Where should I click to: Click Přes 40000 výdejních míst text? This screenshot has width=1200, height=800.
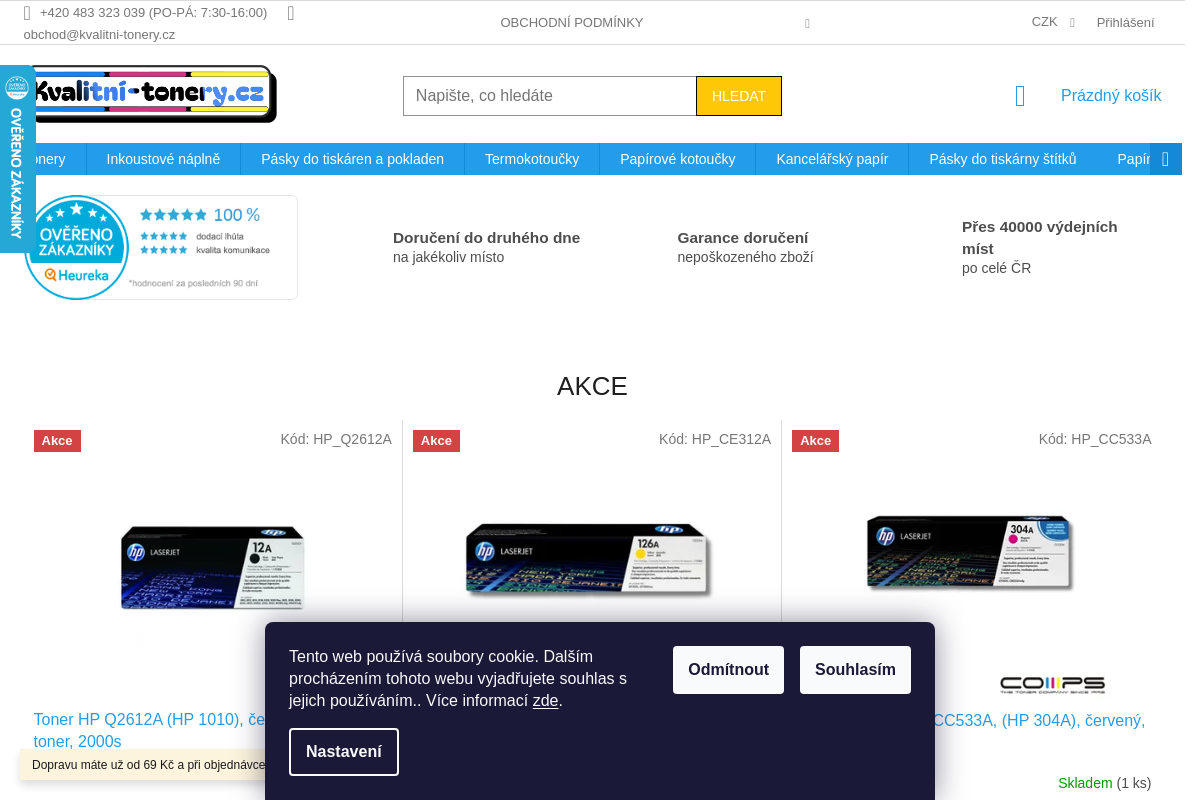[x=1040, y=238]
